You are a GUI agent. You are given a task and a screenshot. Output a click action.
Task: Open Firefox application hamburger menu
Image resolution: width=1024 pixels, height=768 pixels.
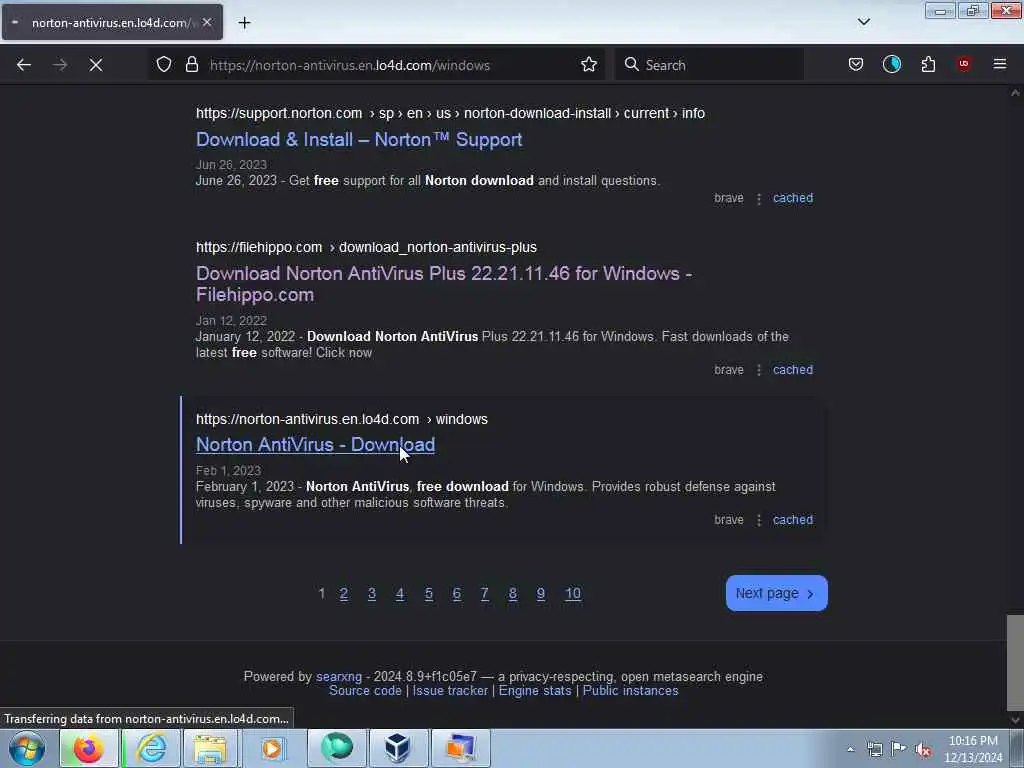click(1000, 64)
